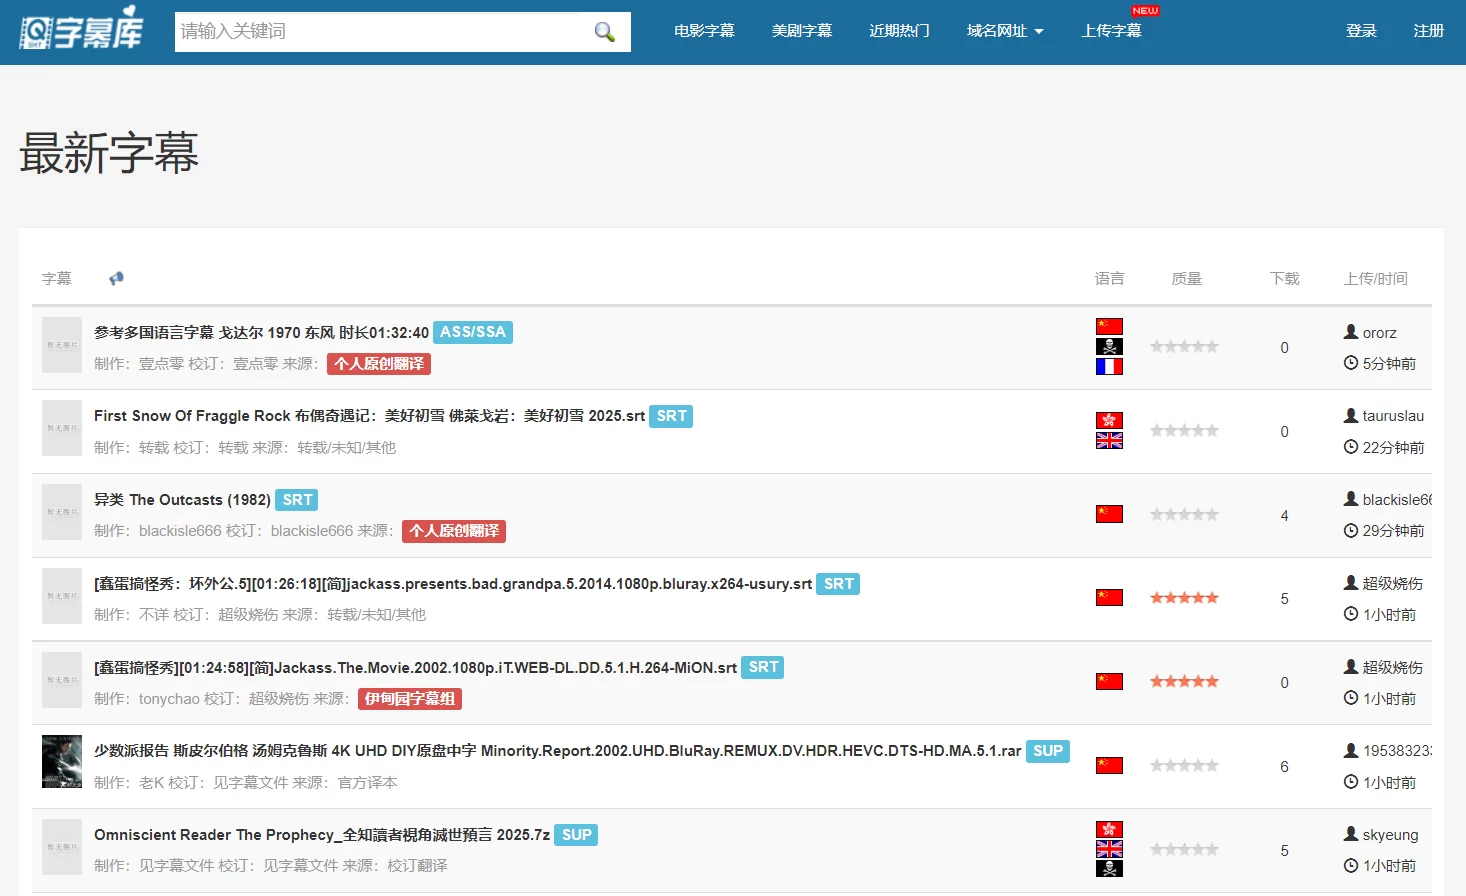Click the 登录 login link
Screen dimensions: 1466x896
pos(1361,31)
